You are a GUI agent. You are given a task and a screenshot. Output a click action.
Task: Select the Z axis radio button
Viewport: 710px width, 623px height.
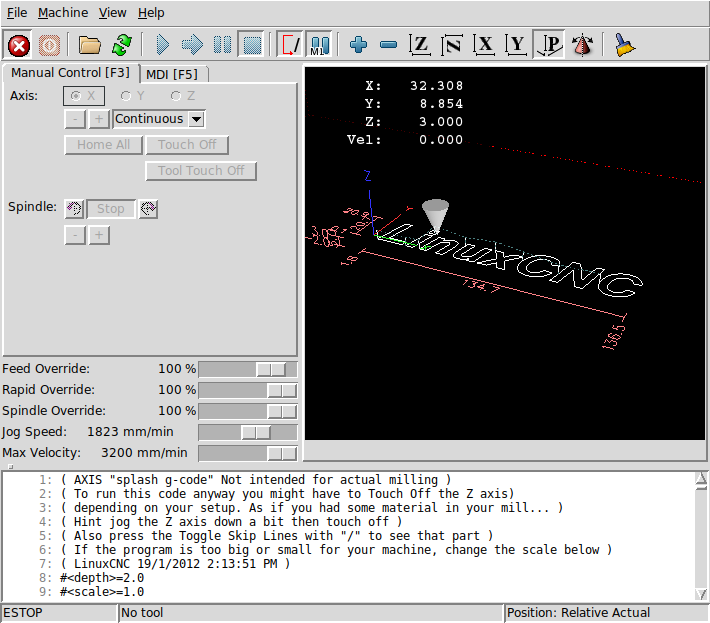(x=182, y=96)
